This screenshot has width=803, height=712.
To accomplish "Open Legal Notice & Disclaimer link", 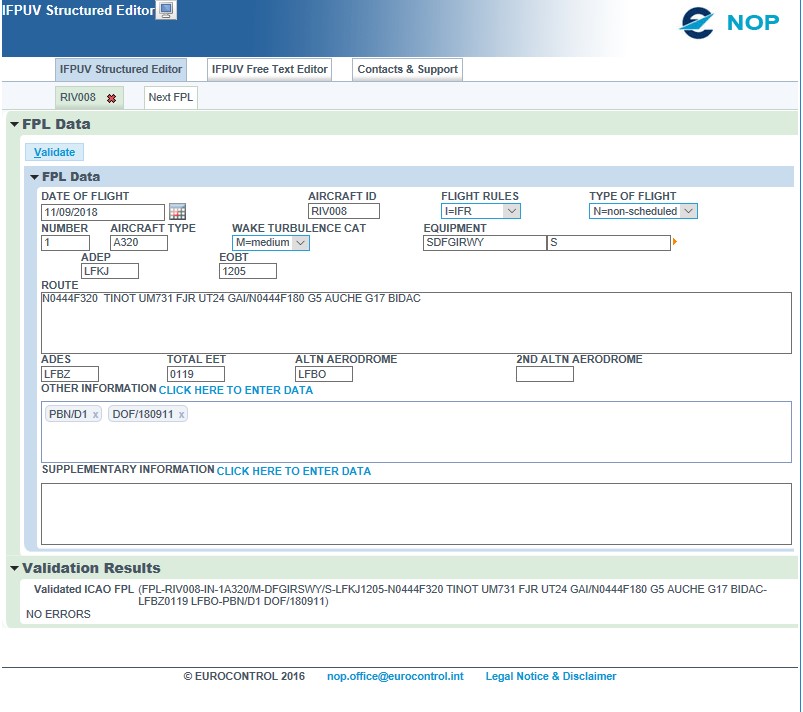I will tap(551, 676).
